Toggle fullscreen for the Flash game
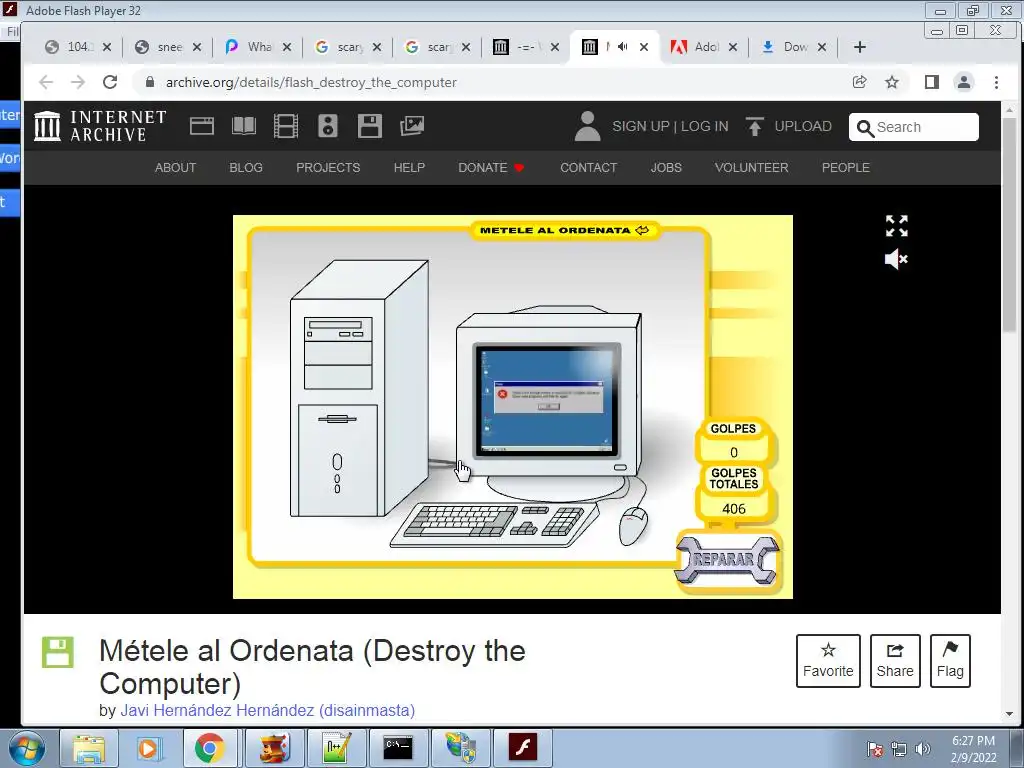 pos(897,226)
